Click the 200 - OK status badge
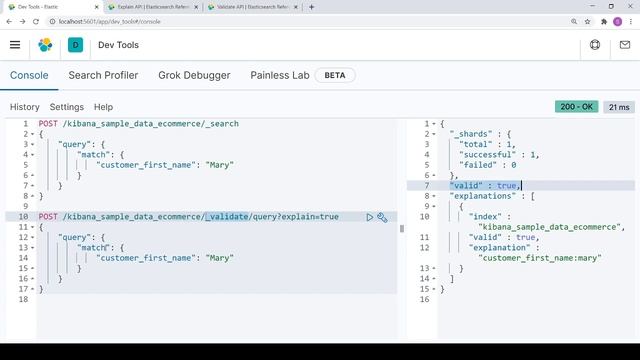The height and width of the screenshot is (360, 640). coord(576,107)
